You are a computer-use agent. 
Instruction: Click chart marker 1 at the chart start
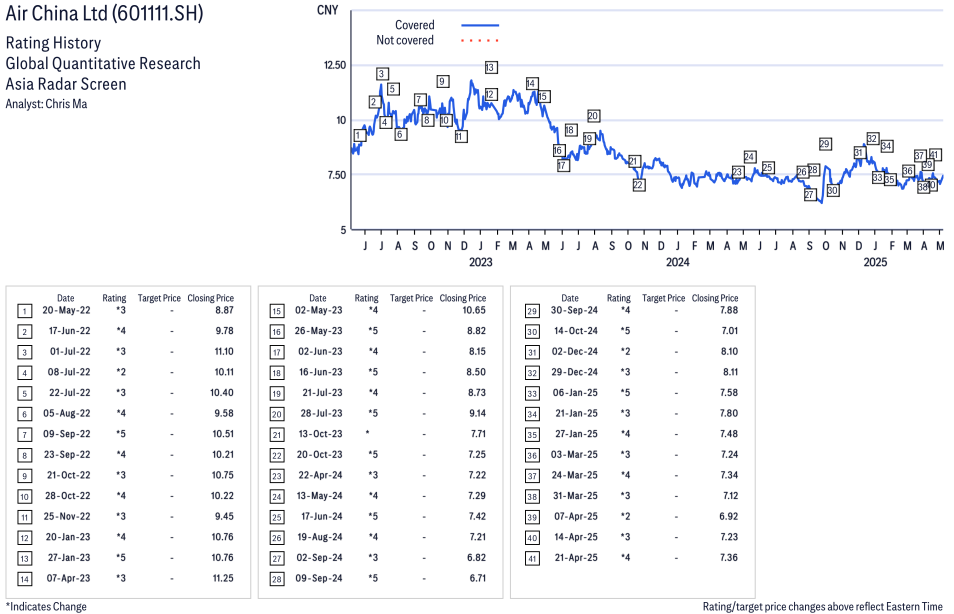pyautogui.click(x=360, y=135)
